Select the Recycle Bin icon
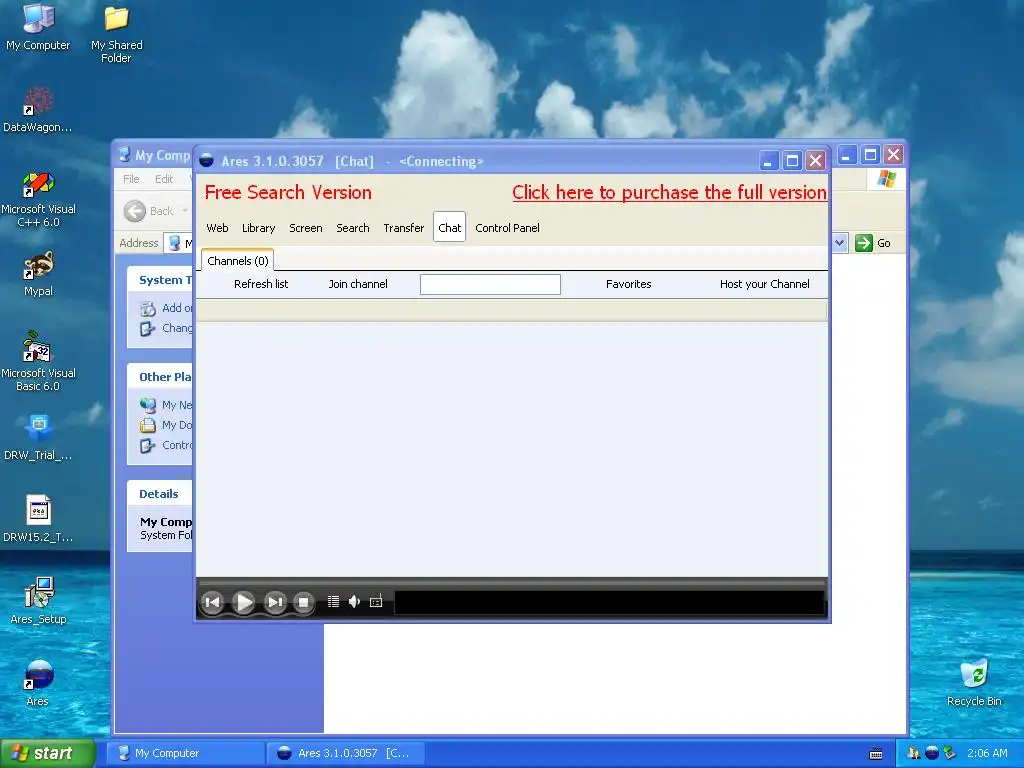This screenshot has width=1024, height=768. [974, 682]
